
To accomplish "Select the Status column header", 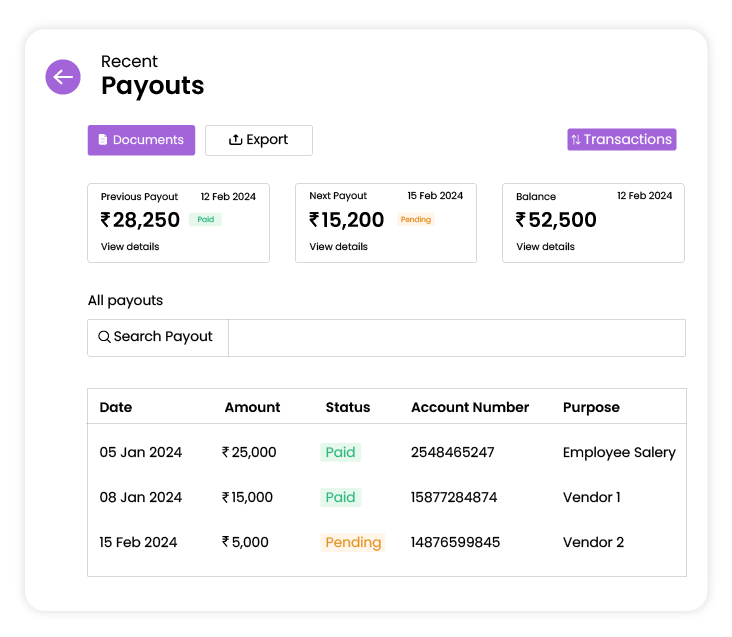I will [x=348, y=407].
